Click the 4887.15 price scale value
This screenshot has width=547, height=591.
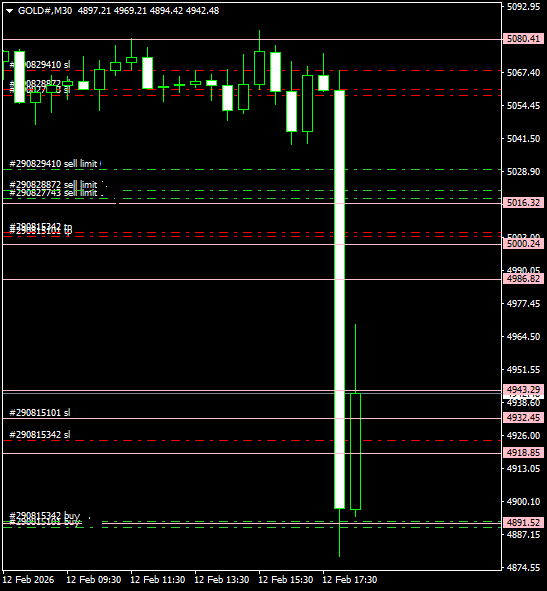coord(523,534)
